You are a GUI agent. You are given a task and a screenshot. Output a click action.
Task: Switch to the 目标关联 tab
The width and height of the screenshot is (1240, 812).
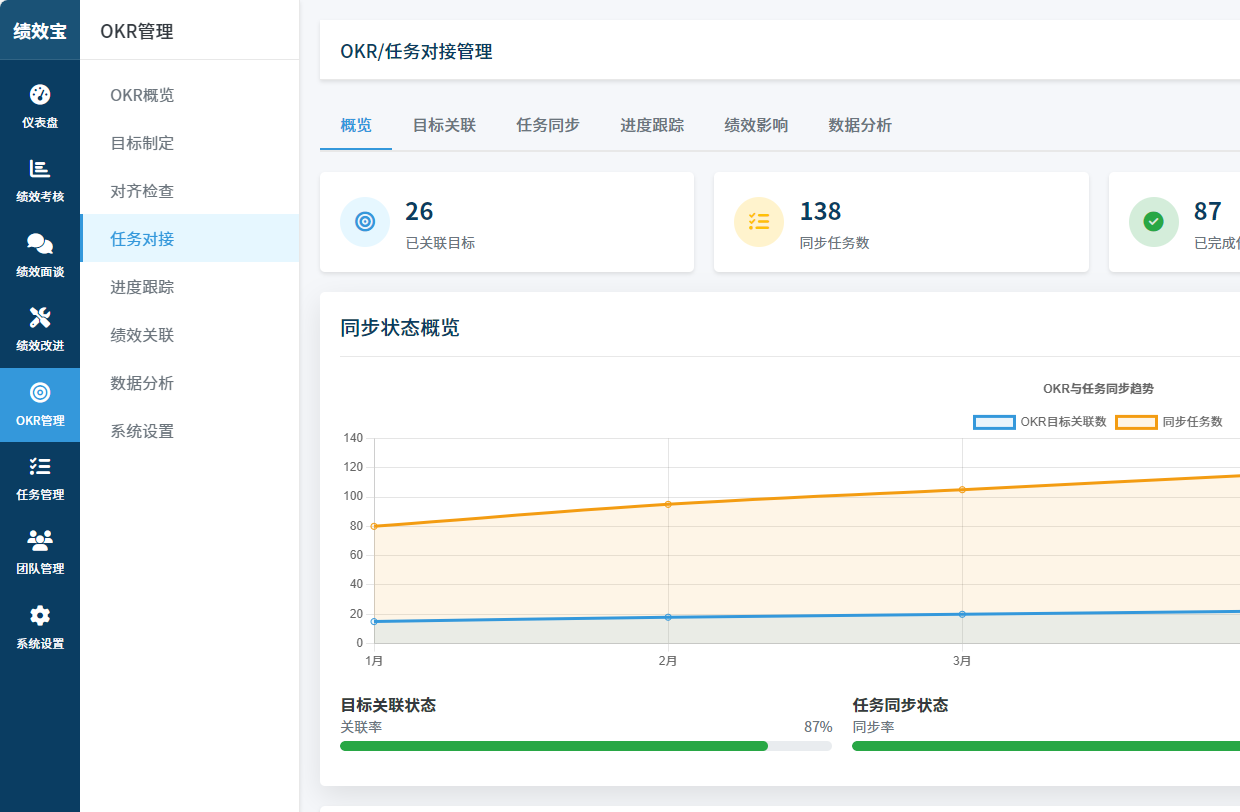click(444, 125)
